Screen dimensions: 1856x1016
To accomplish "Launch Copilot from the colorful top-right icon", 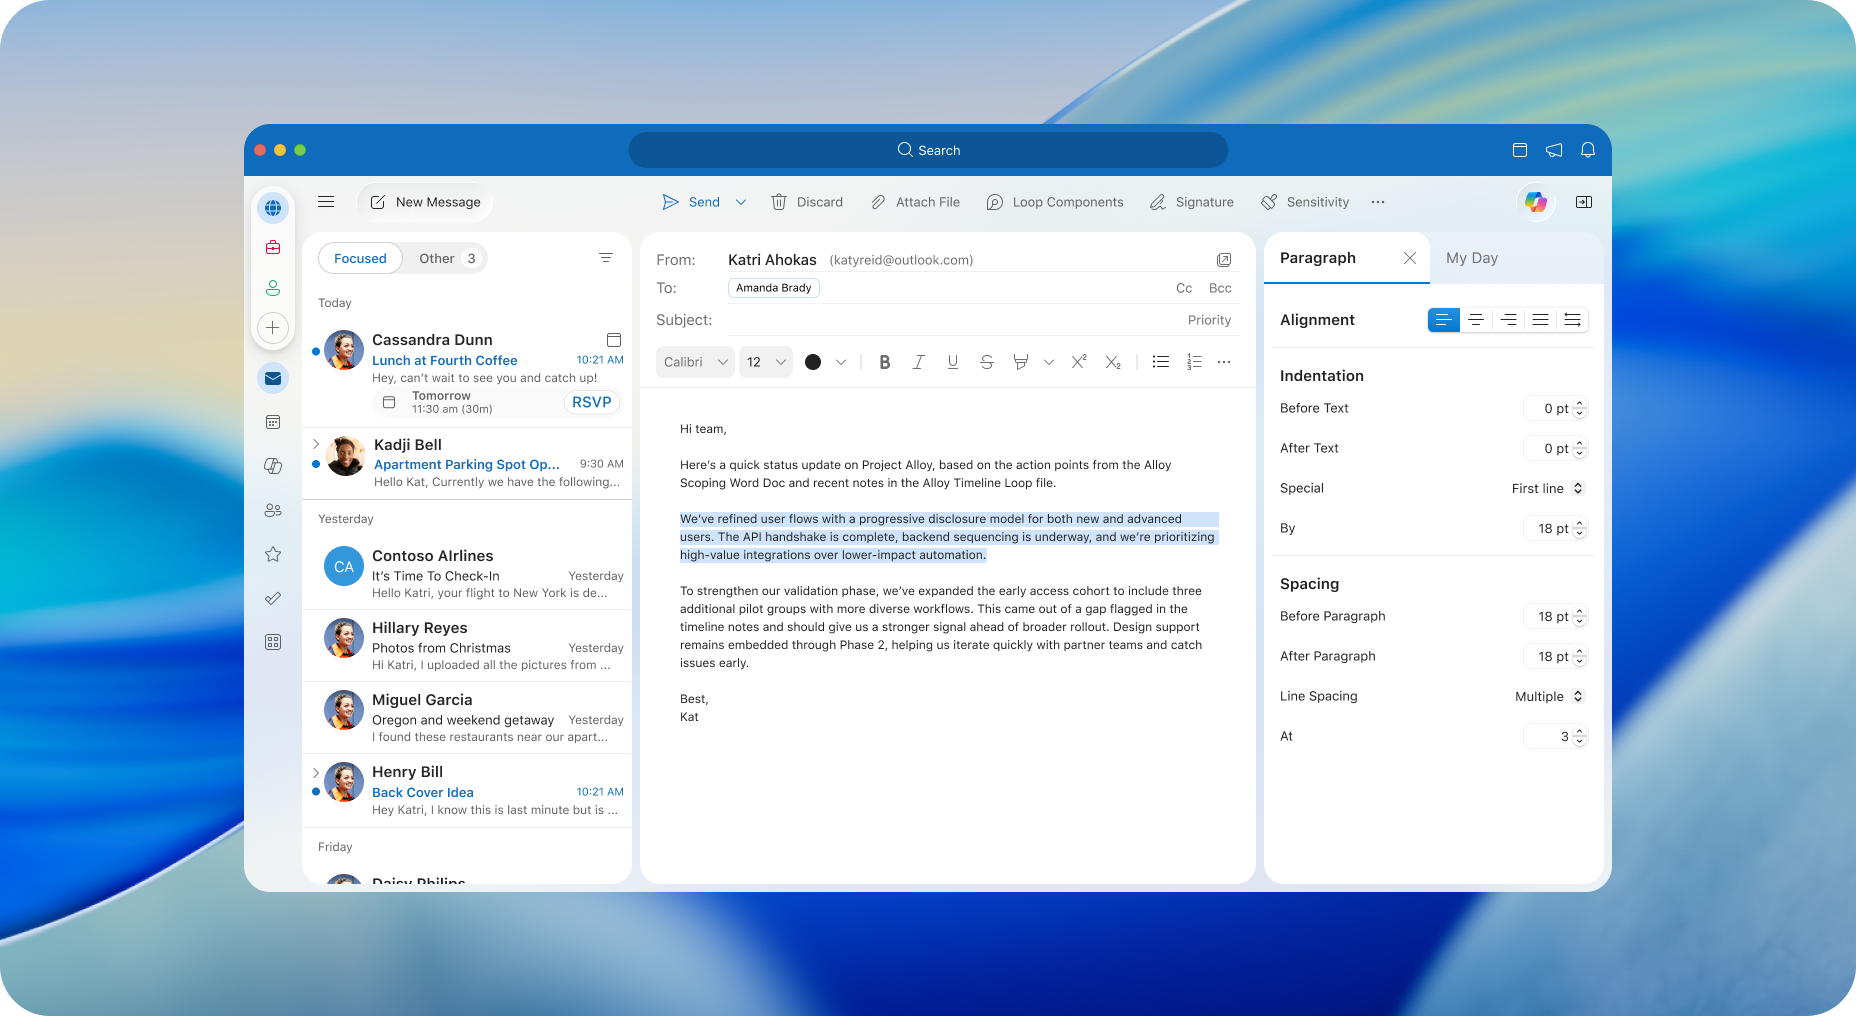I will point(1536,202).
